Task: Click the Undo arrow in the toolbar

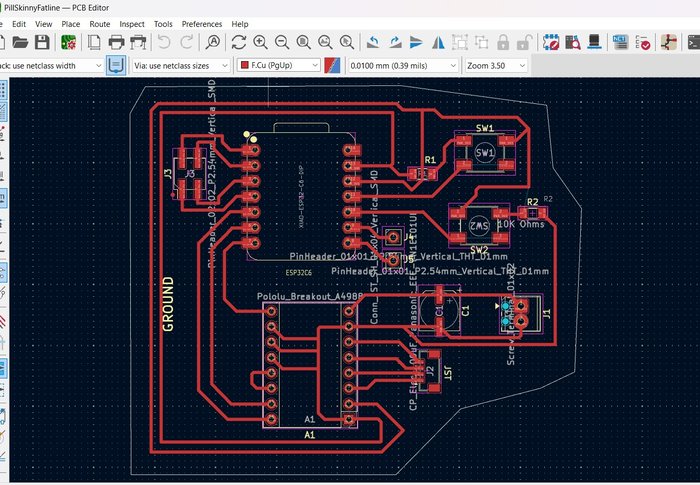Action: pos(164,42)
